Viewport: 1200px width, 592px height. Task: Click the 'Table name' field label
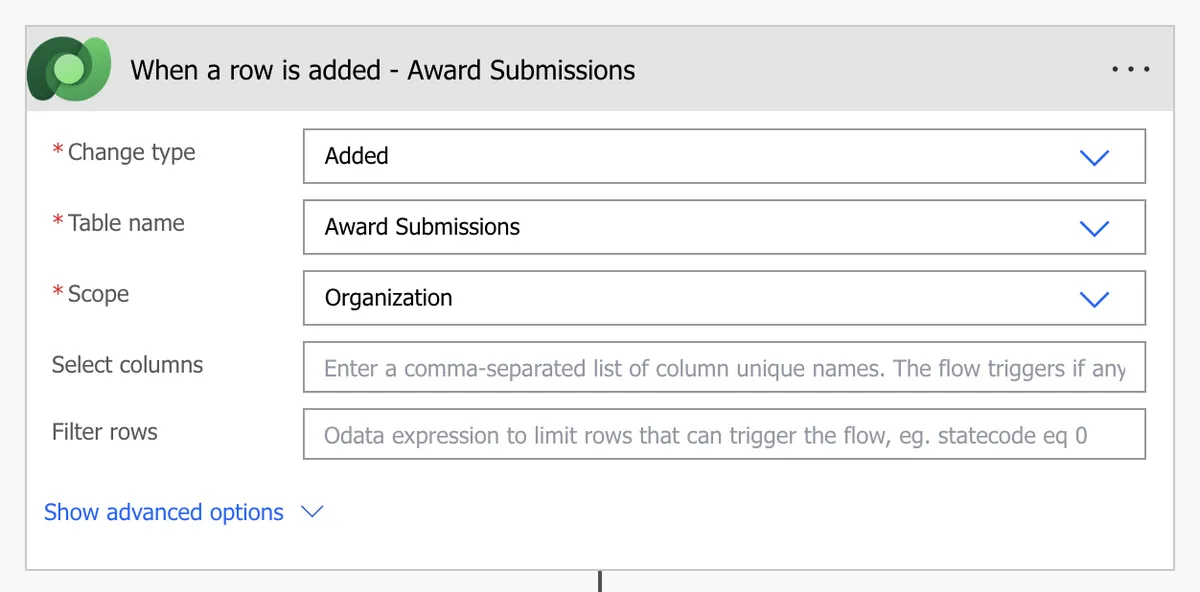pyautogui.click(x=126, y=223)
